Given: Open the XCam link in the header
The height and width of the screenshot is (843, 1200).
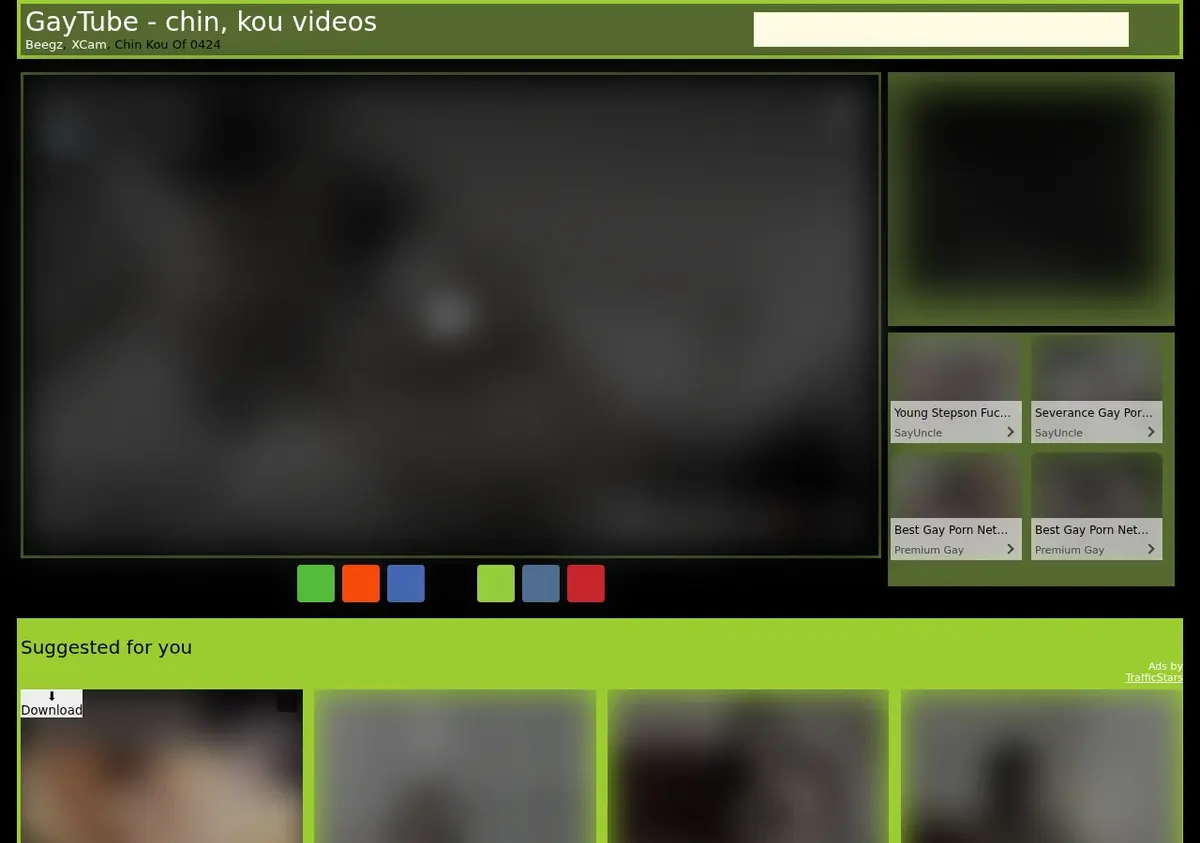Looking at the screenshot, I should point(89,45).
